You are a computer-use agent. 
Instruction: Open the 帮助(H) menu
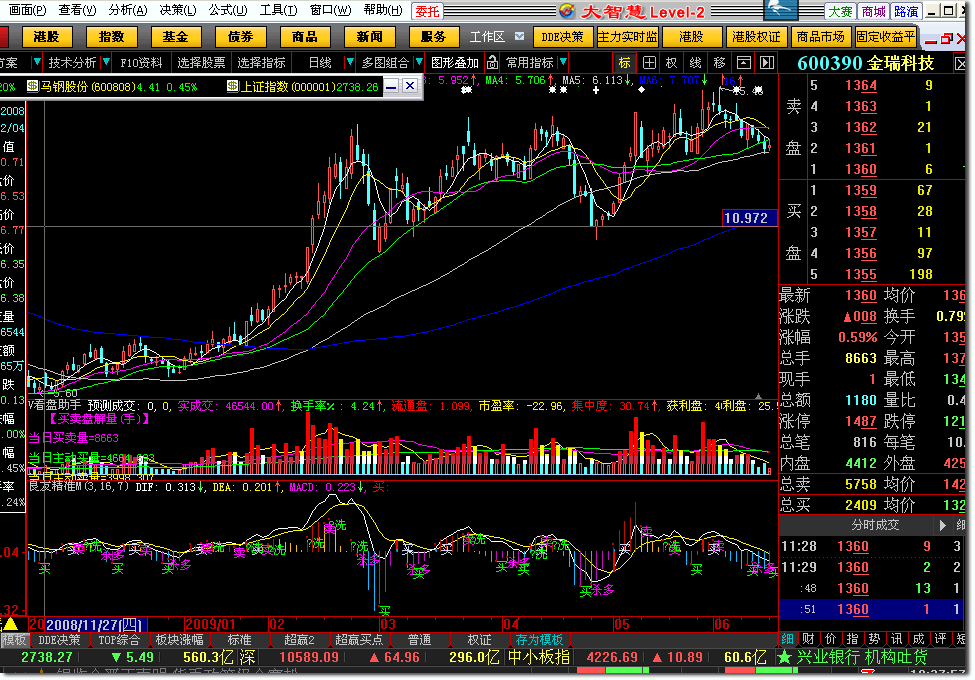383,11
